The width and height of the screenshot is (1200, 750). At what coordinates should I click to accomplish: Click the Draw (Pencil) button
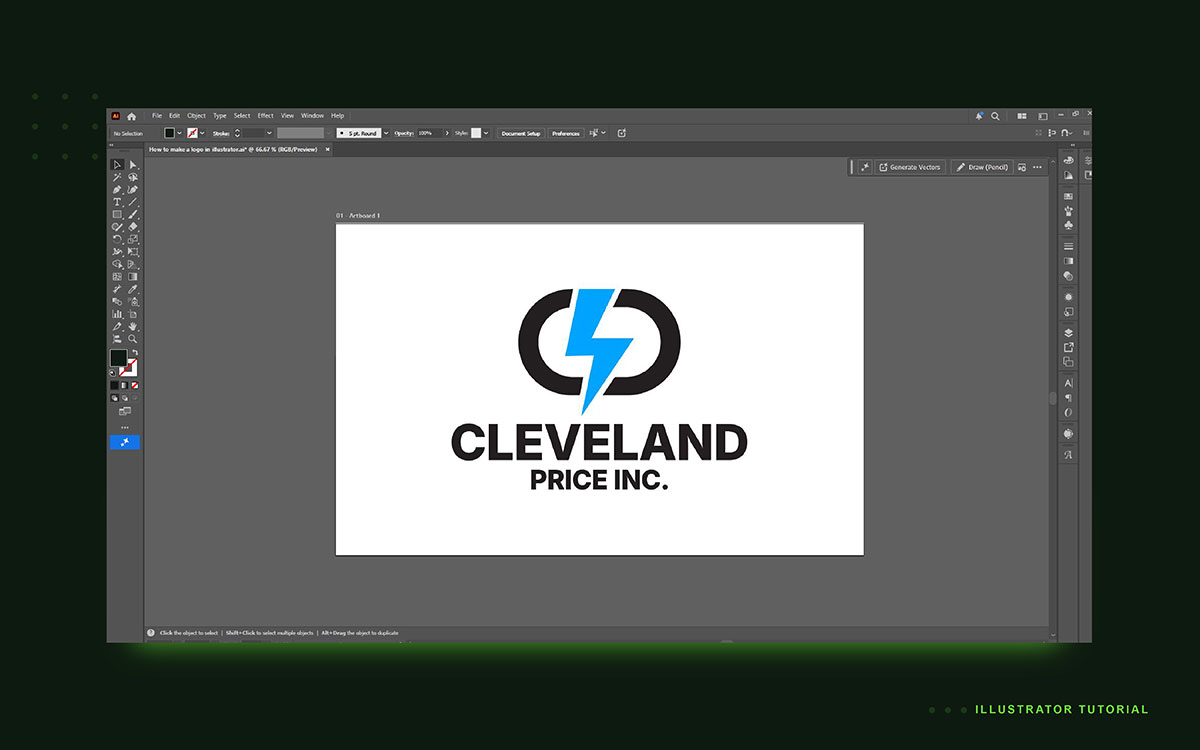click(x=982, y=167)
